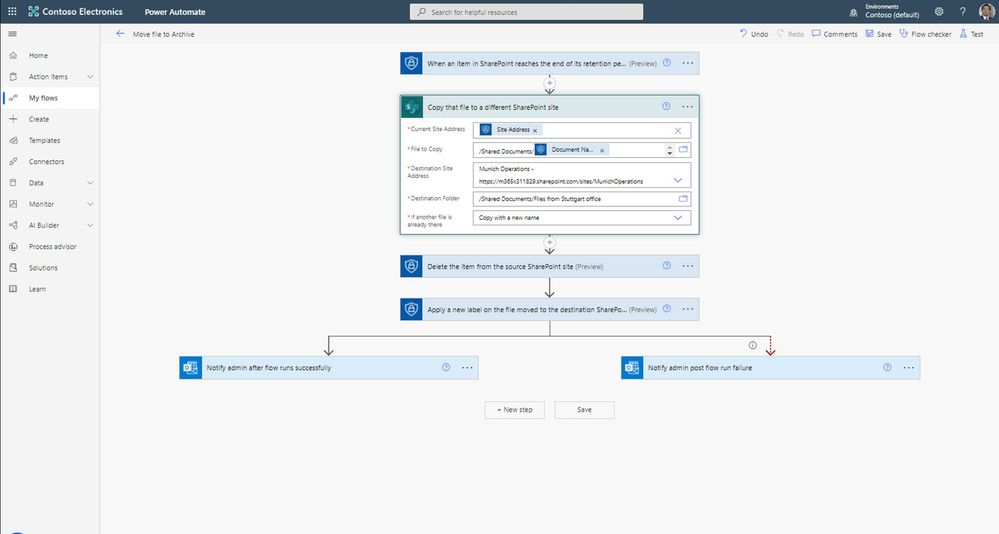Click the Save button below the flow
Image resolution: width=999 pixels, height=534 pixels.
(x=584, y=410)
